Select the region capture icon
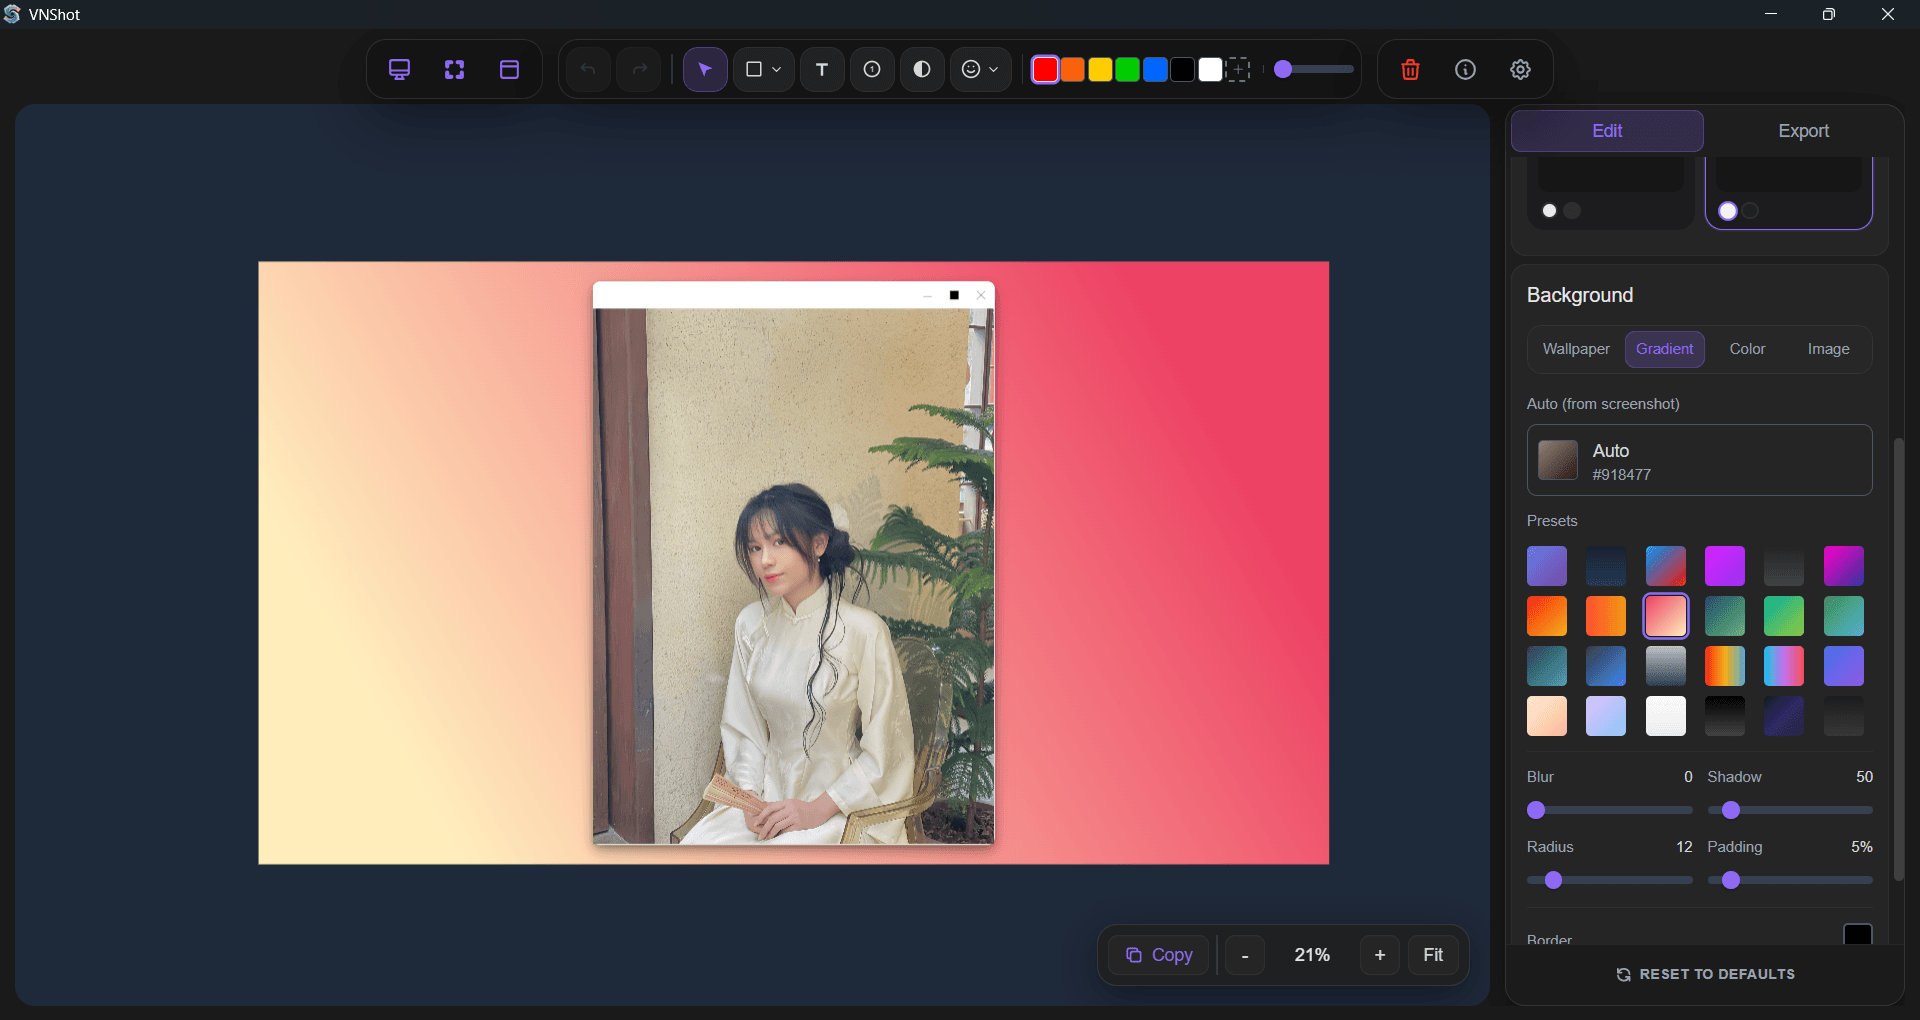This screenshot has width=1920, height=1020. (x=454, y=69)
